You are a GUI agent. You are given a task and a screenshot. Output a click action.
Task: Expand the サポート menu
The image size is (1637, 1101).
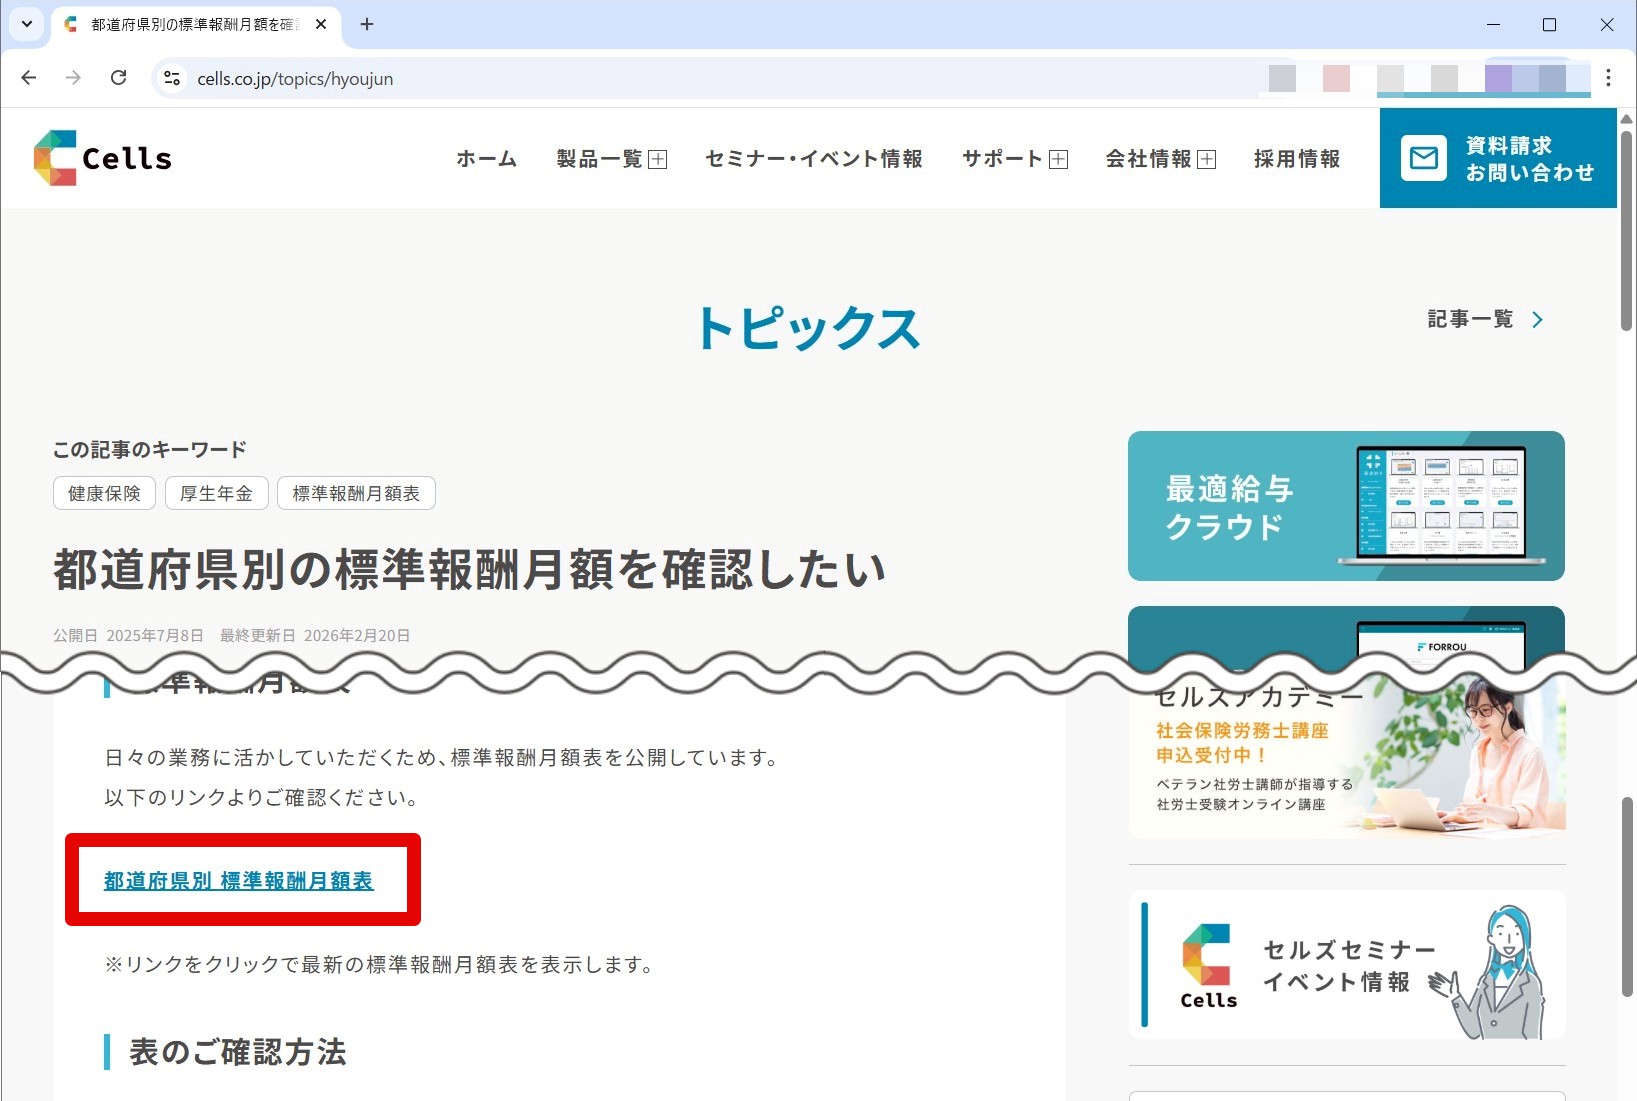1014,159
